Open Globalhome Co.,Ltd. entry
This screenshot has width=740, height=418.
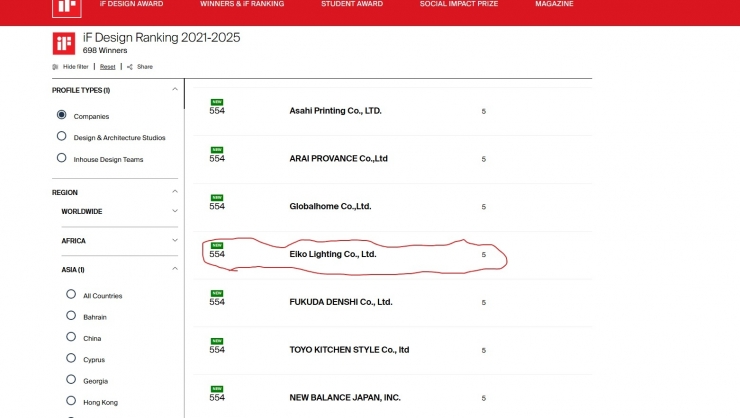point(330,206)
